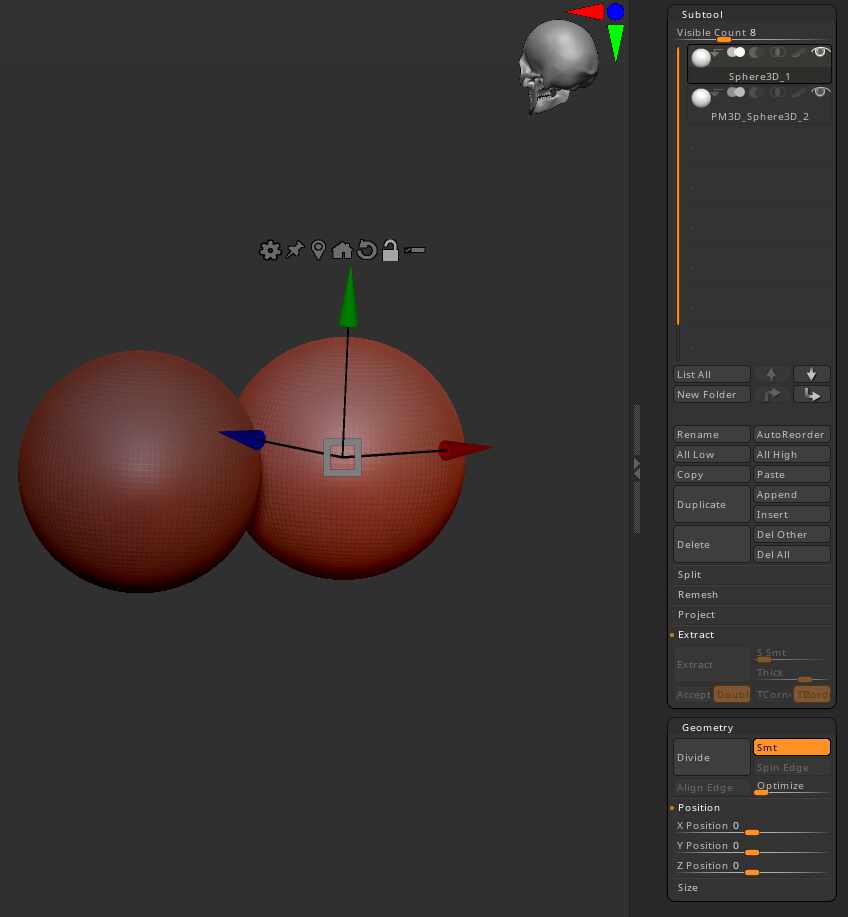The image size is (848, 917).
Task: Run AutoReorder on subtools
Action: (791, 435)
